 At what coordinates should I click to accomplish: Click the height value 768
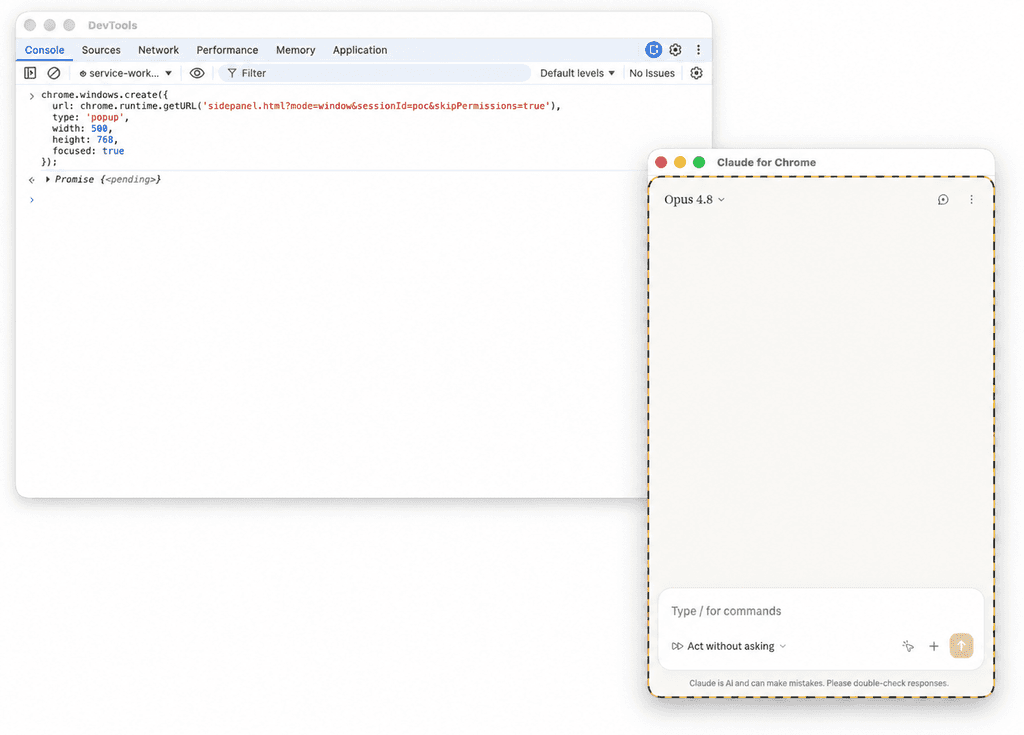coord(104,139)
